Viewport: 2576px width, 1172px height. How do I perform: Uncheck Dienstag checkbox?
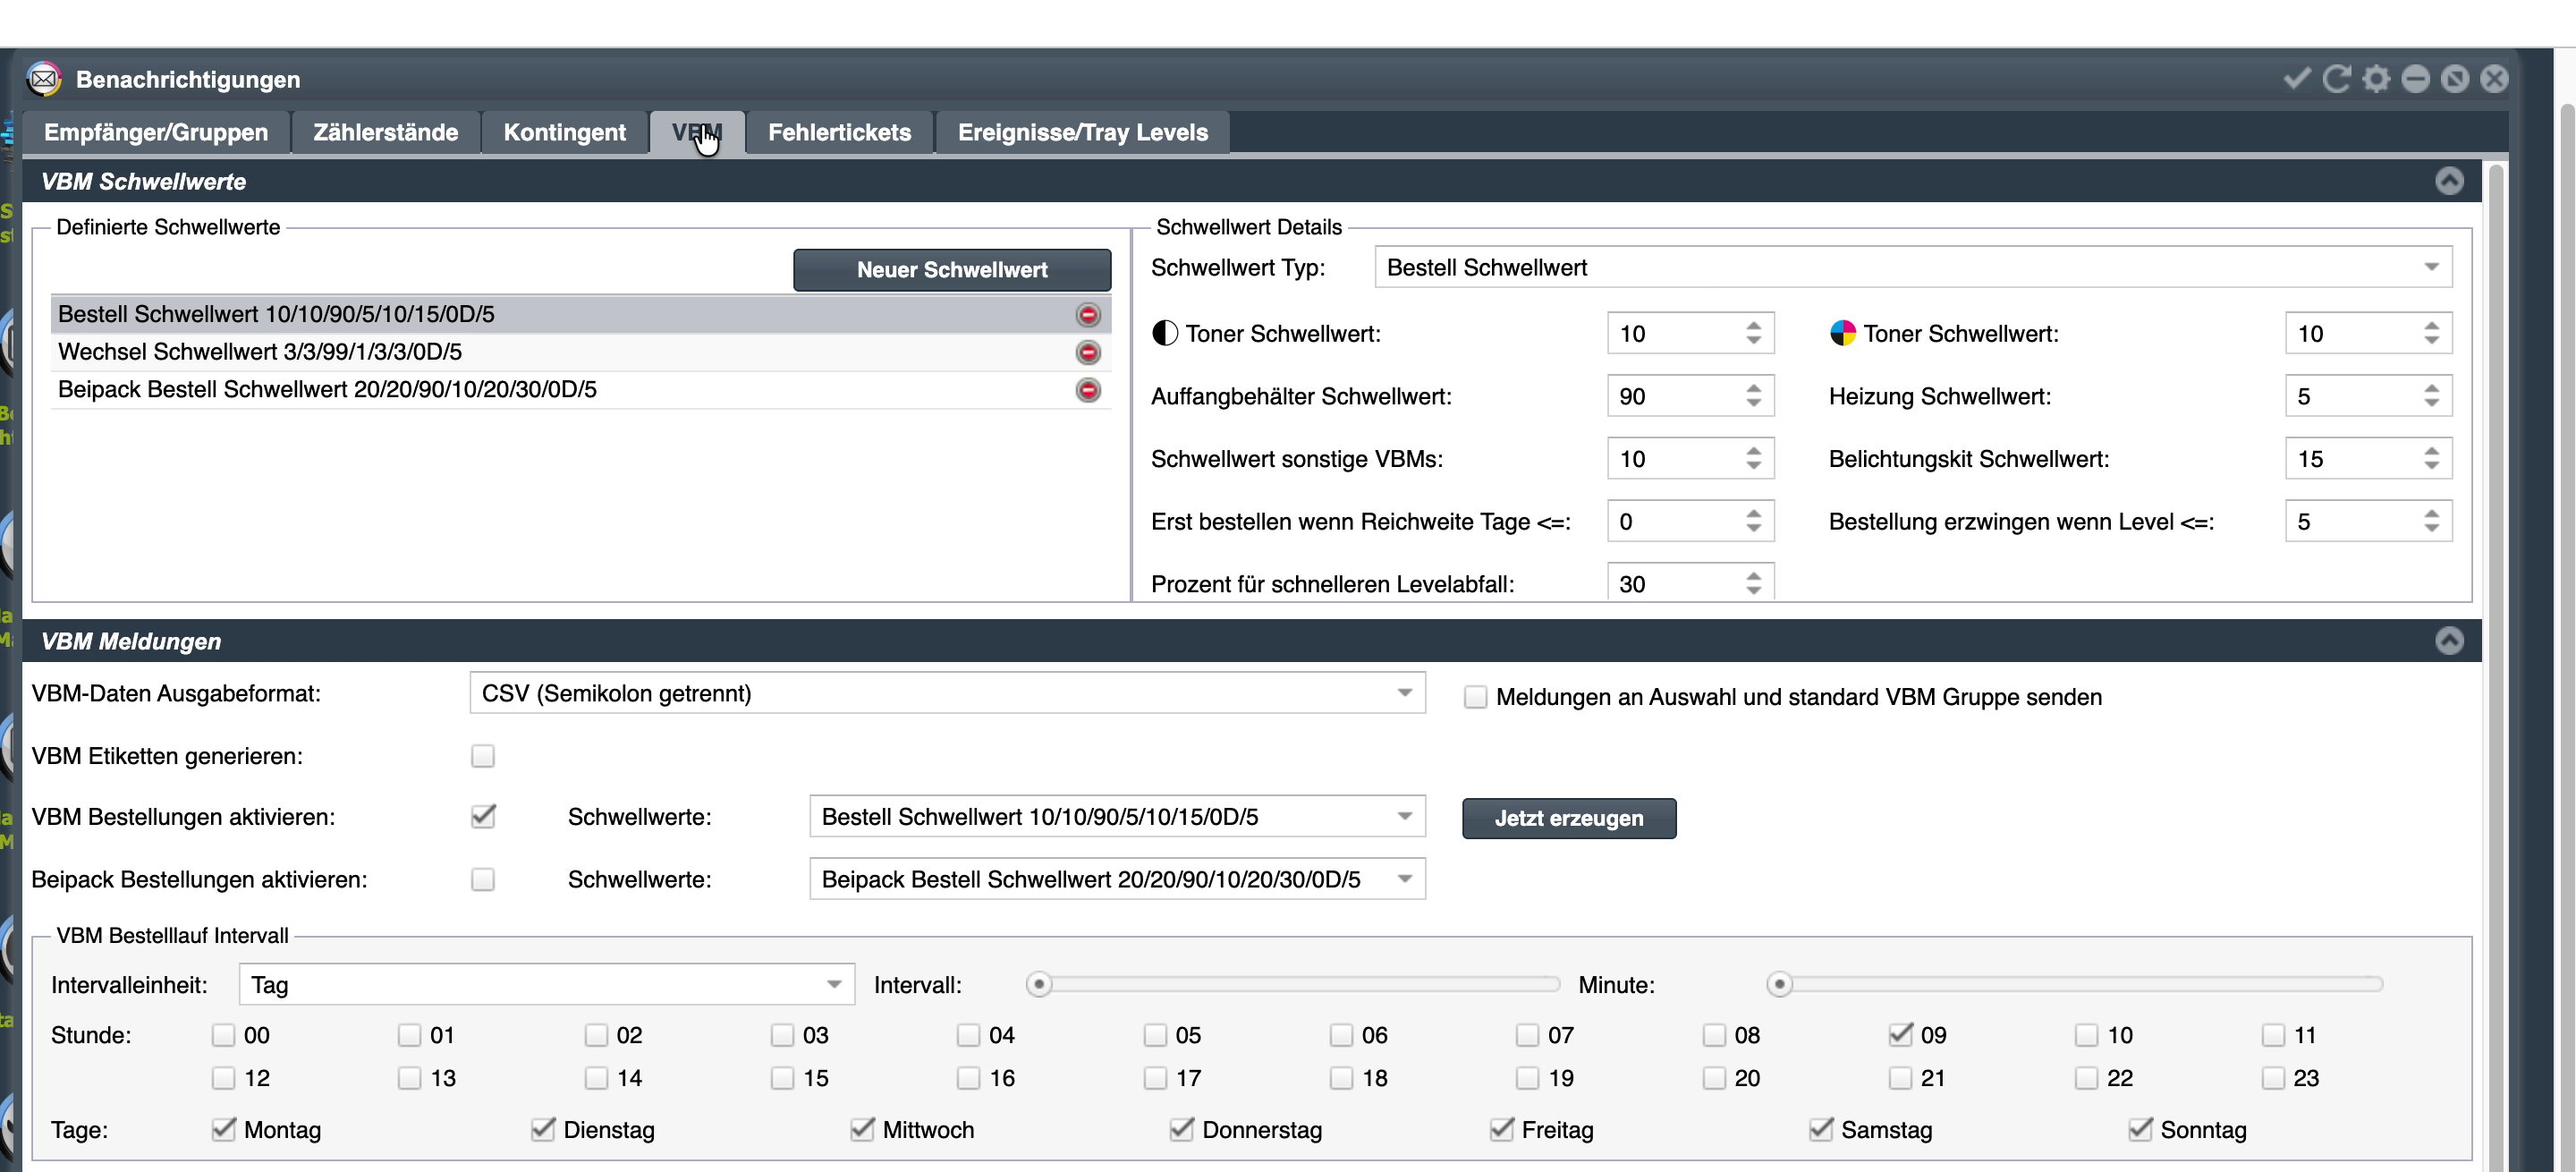click(x=543, y=1130)
